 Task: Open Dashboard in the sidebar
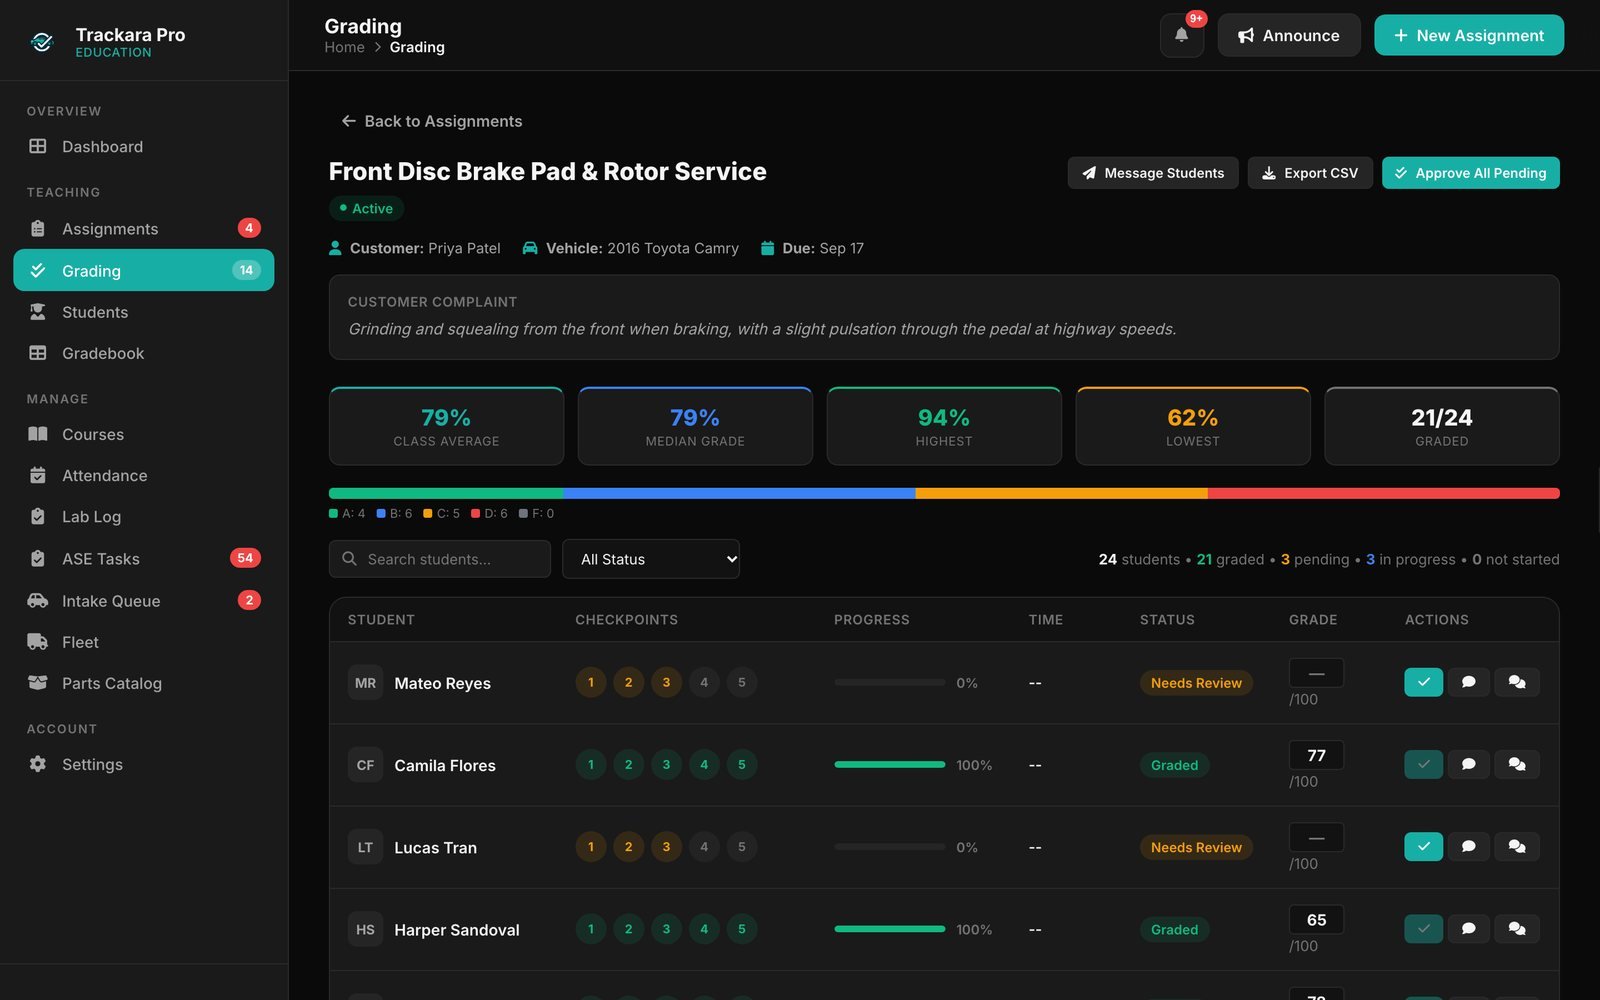pos(143,146)
